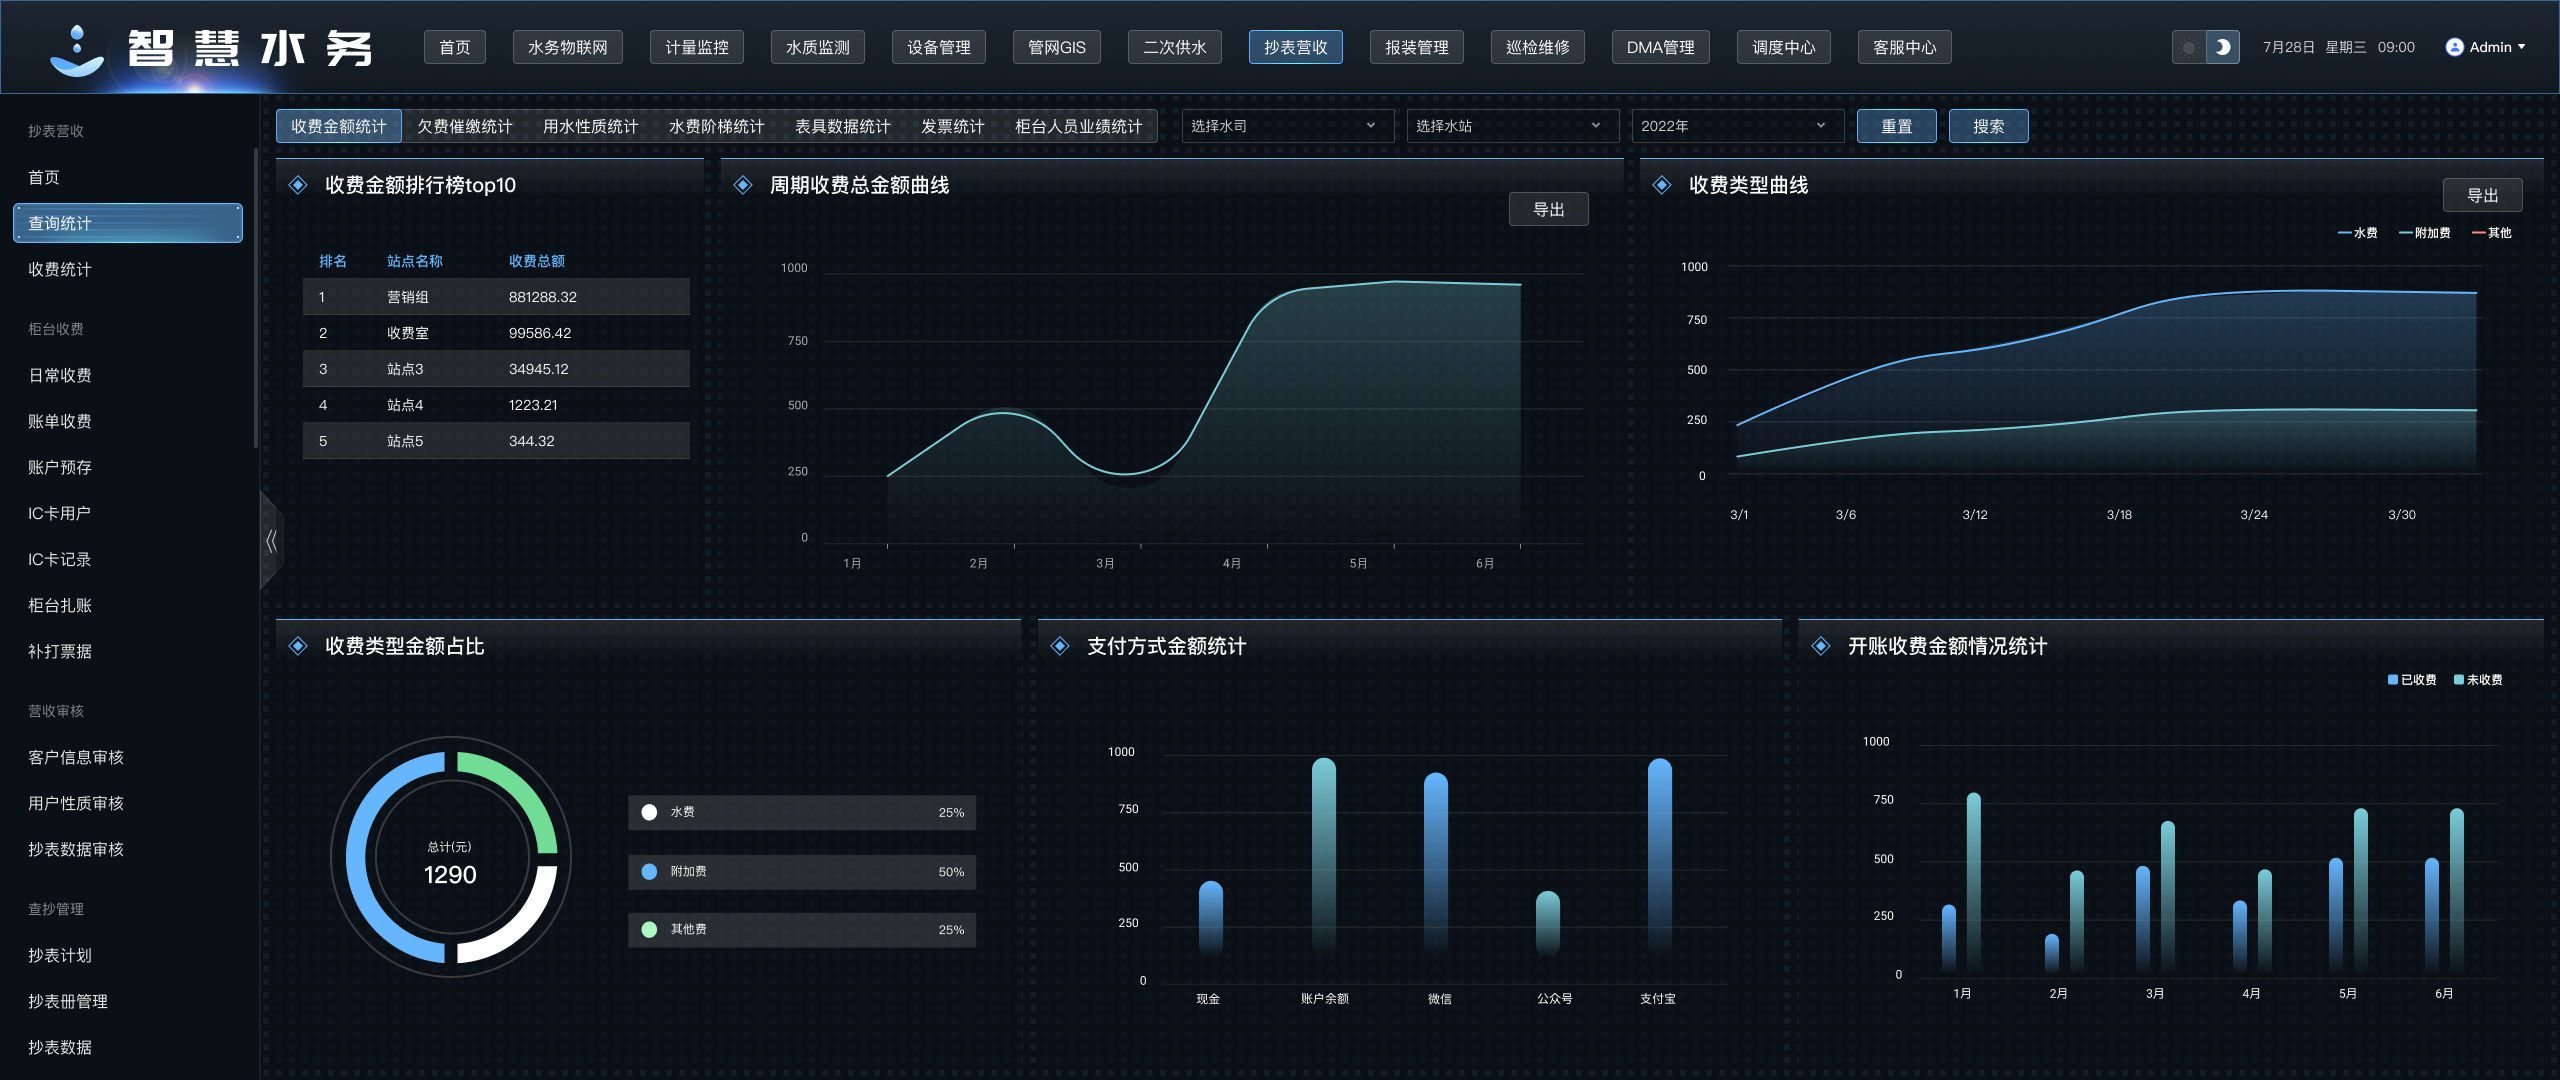Image resolution: width=2560 pixels, height=1080 pixels.
Task: Select 其他费 25% row in donut legend
Action: point(802,930)
